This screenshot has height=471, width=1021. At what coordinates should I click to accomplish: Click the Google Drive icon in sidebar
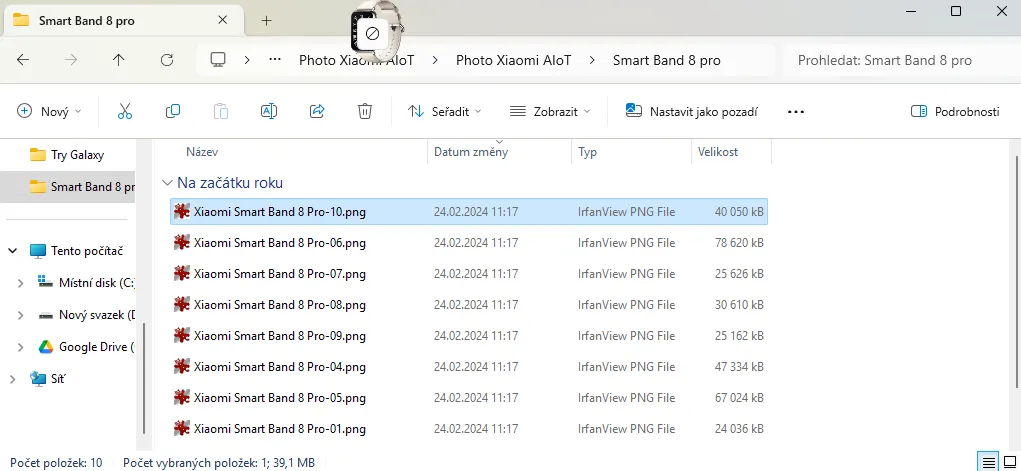[x=45, y=347]
